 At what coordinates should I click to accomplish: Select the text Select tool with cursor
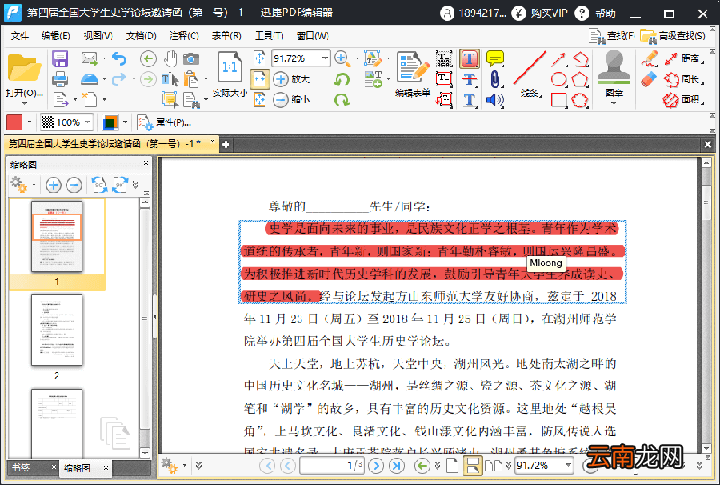pyautogui.click(x=170, y=79)
